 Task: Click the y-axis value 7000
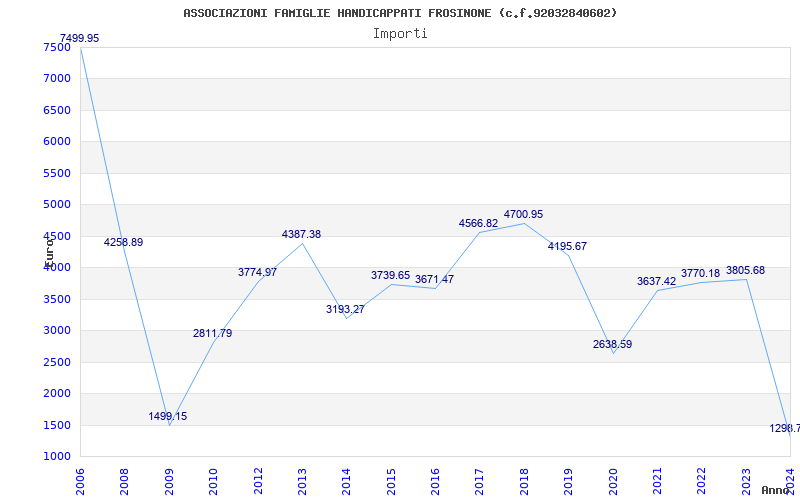(57, 79)
